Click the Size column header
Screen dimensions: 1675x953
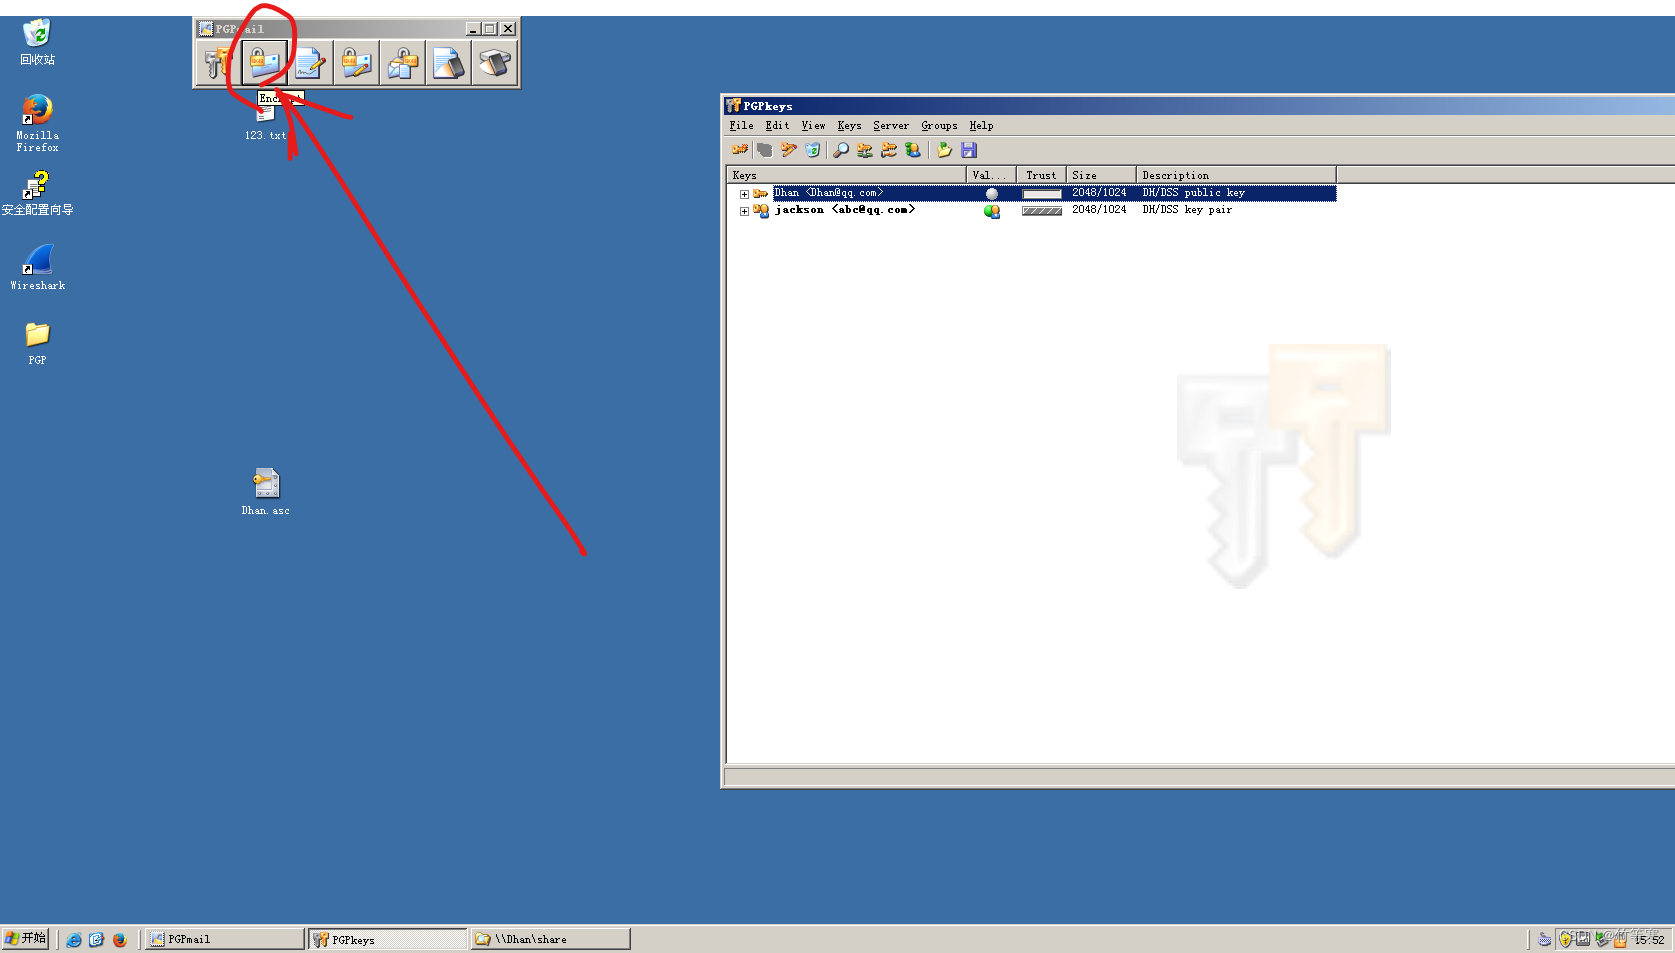(1101, 175)
